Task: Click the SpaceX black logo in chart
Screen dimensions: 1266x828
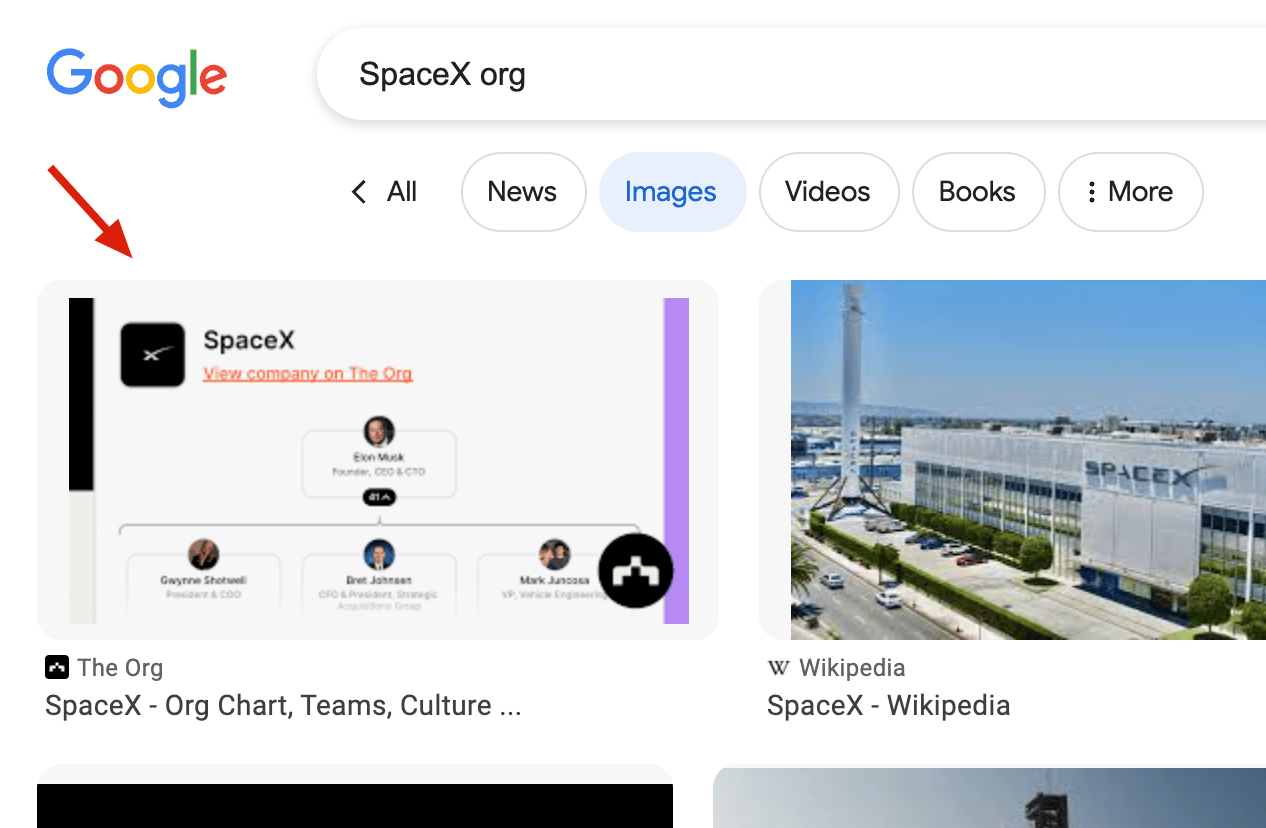Action: (152, 354)
